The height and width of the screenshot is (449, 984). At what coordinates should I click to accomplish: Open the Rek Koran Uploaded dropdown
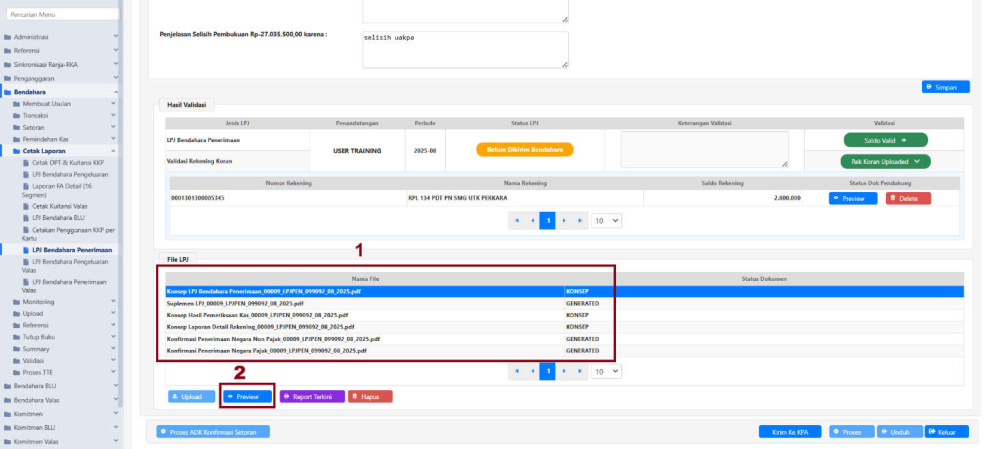[885, 161]
